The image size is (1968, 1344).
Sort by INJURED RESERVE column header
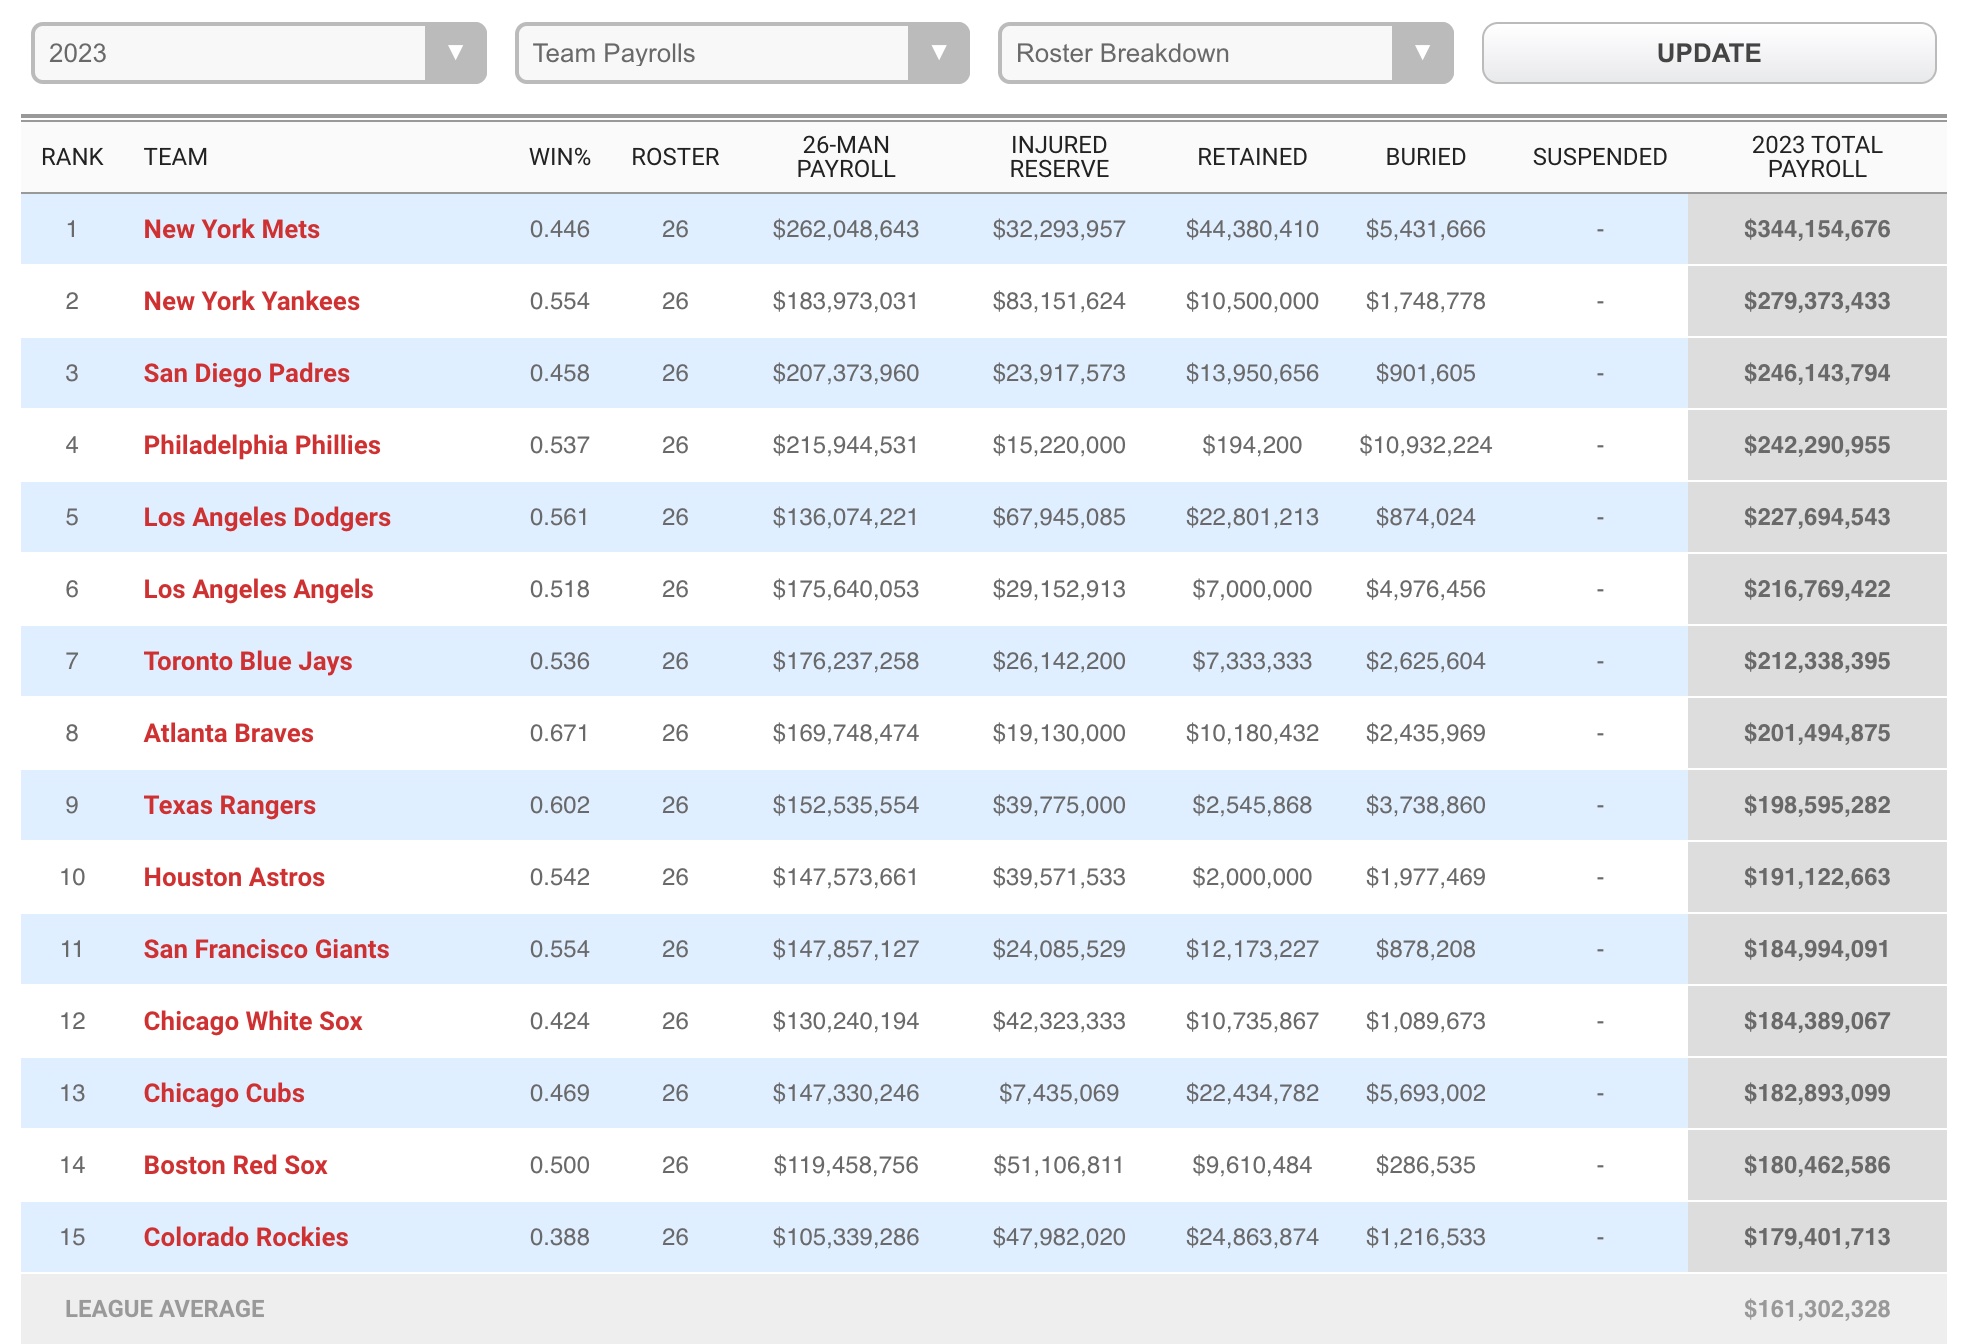[x=1059, y=157]
